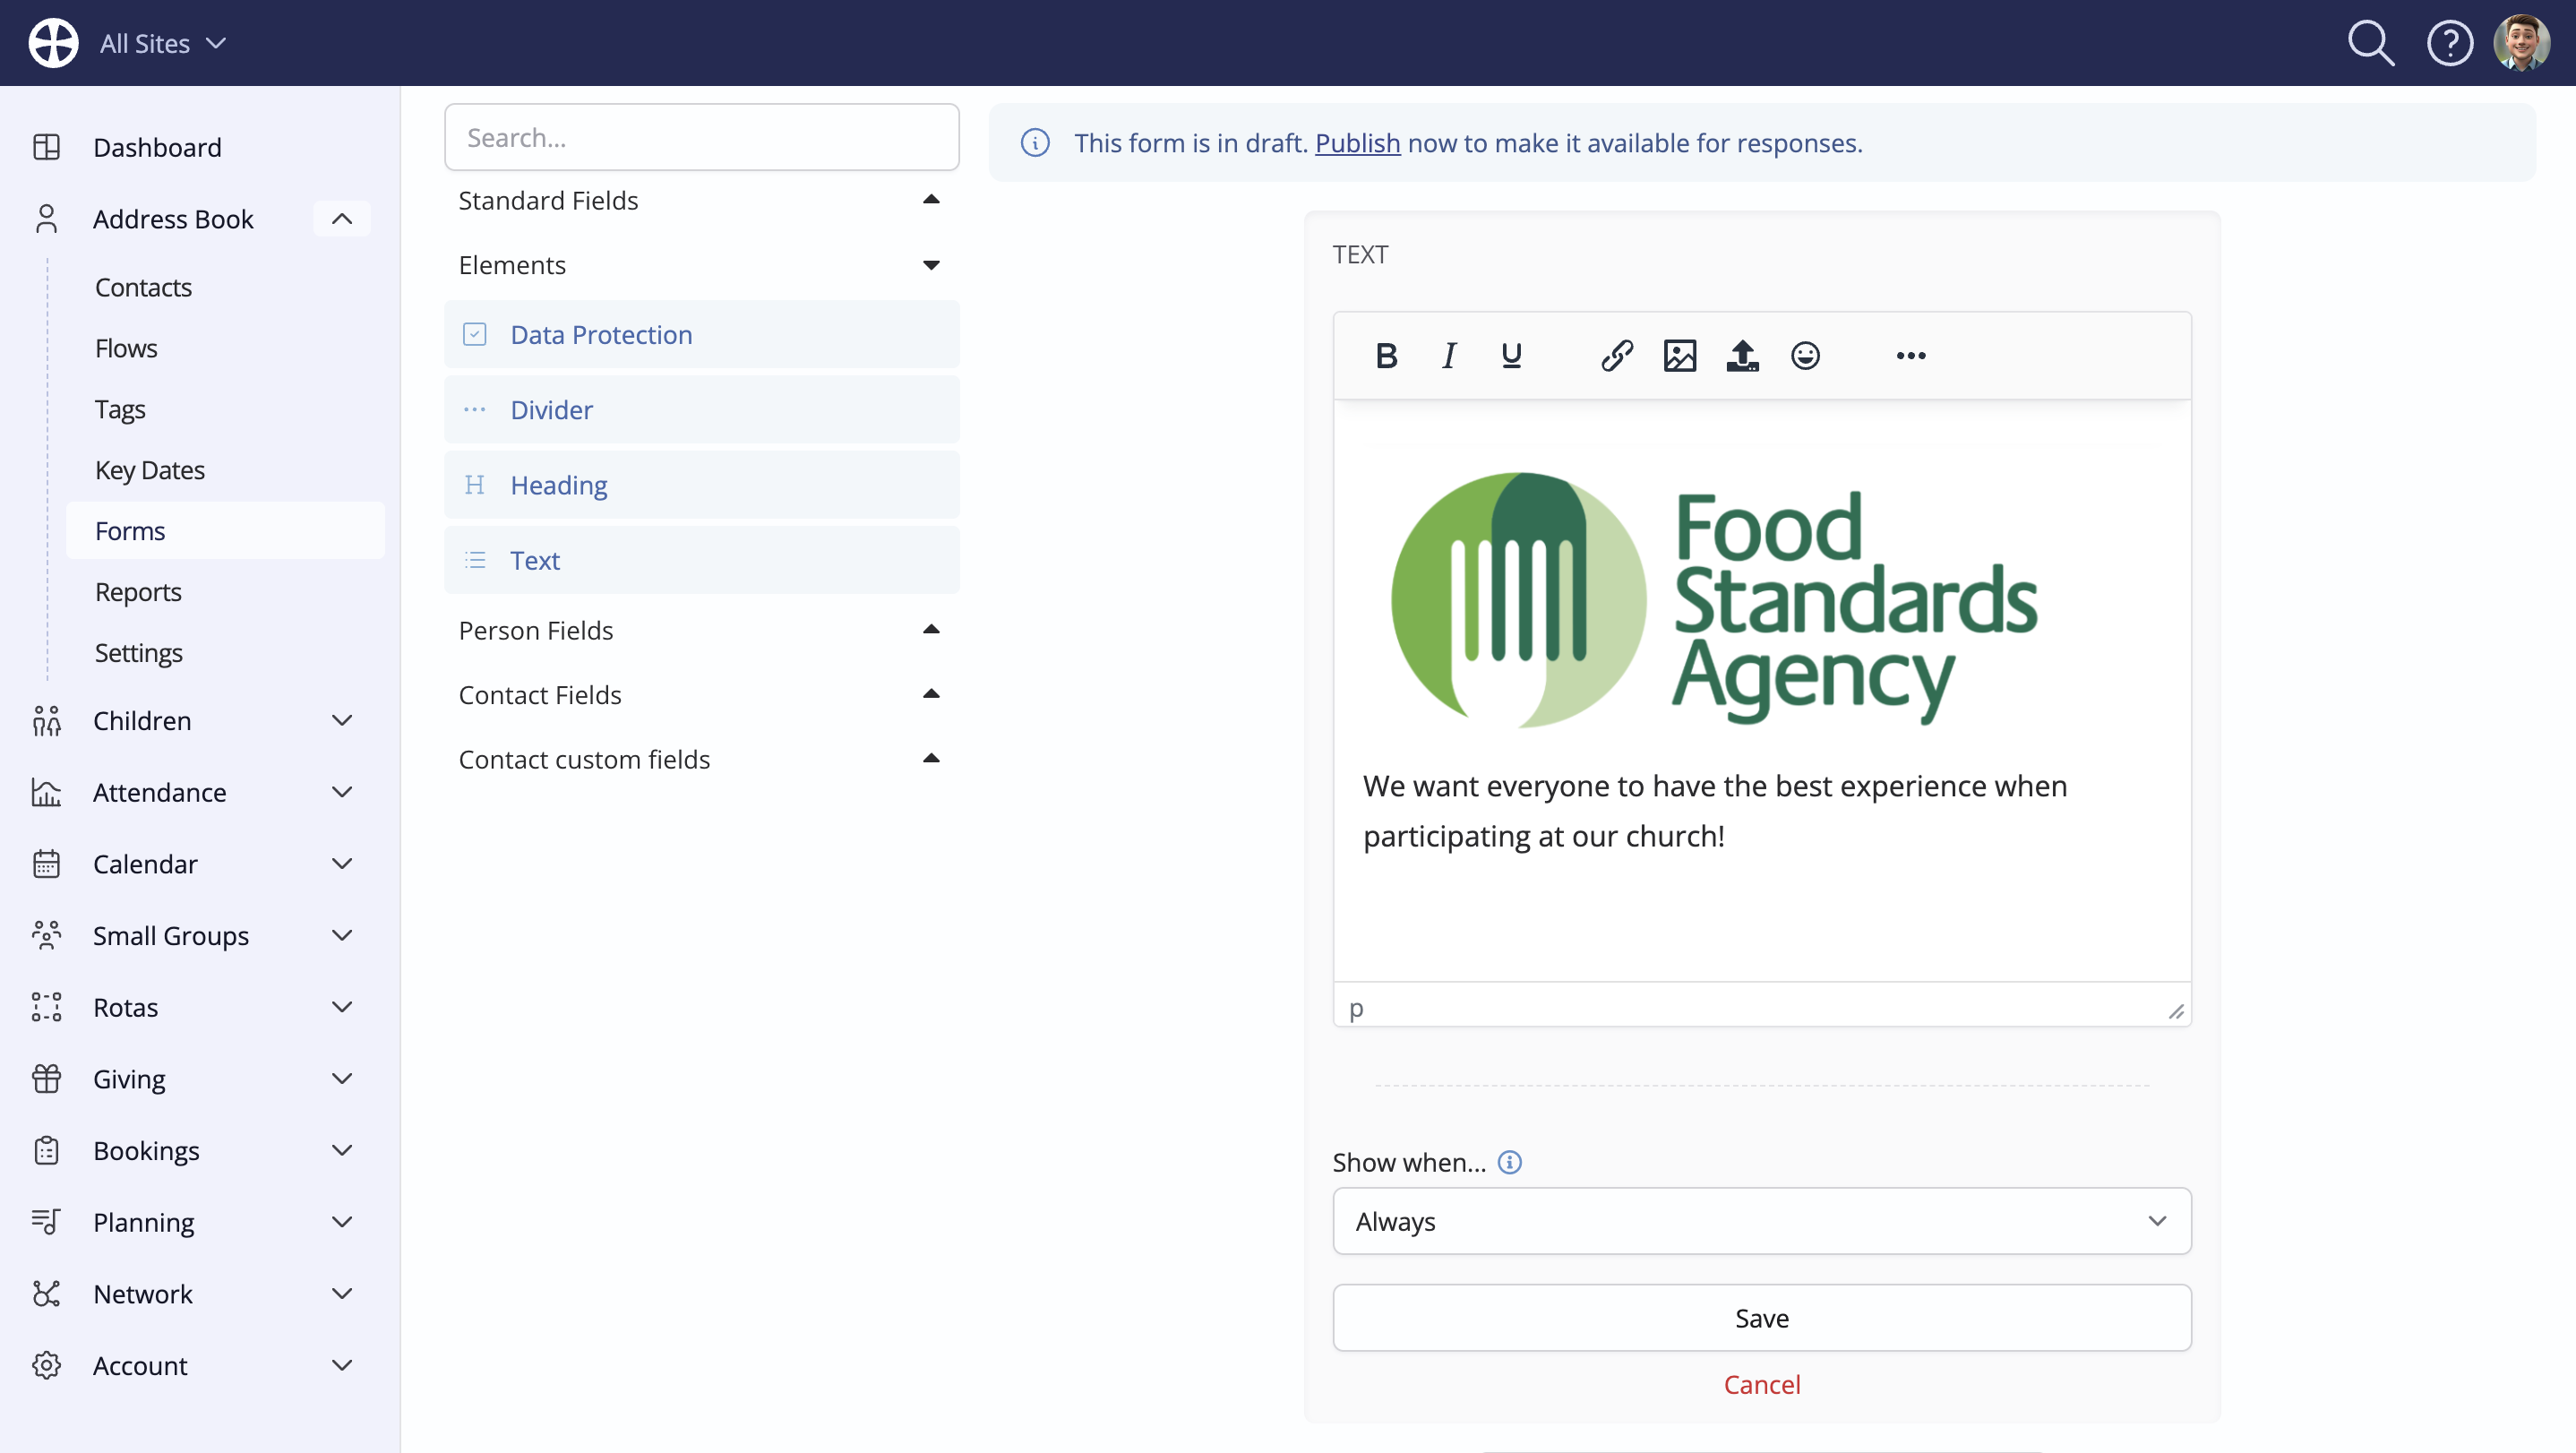The height and width of the screenshot is (1453, 2576).
Task: Open Settings under Address Book
Action: click(x=138, y=654)
